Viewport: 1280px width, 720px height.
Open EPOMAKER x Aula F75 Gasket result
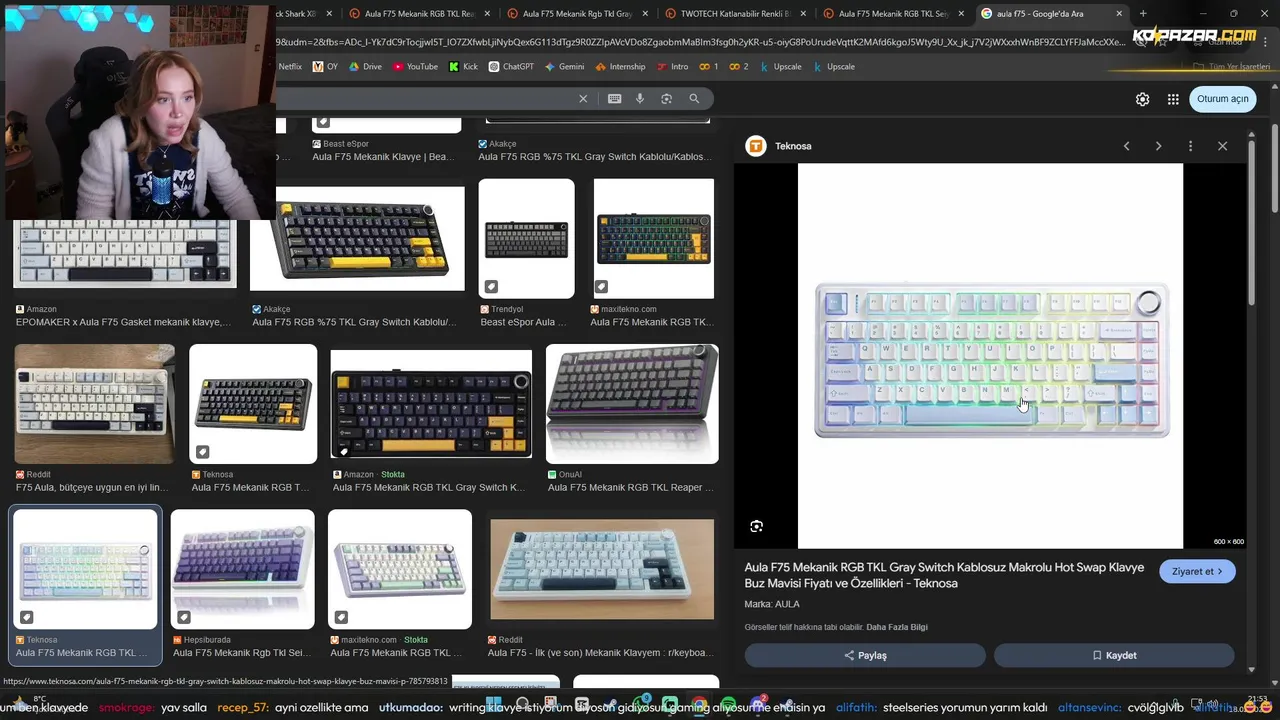tap(123, 322)
